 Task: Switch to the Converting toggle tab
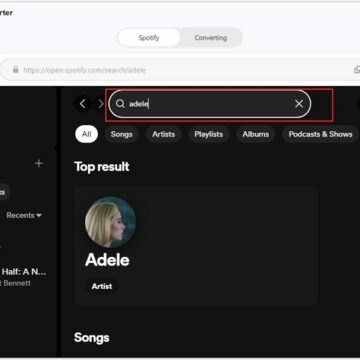pos(211,38)
